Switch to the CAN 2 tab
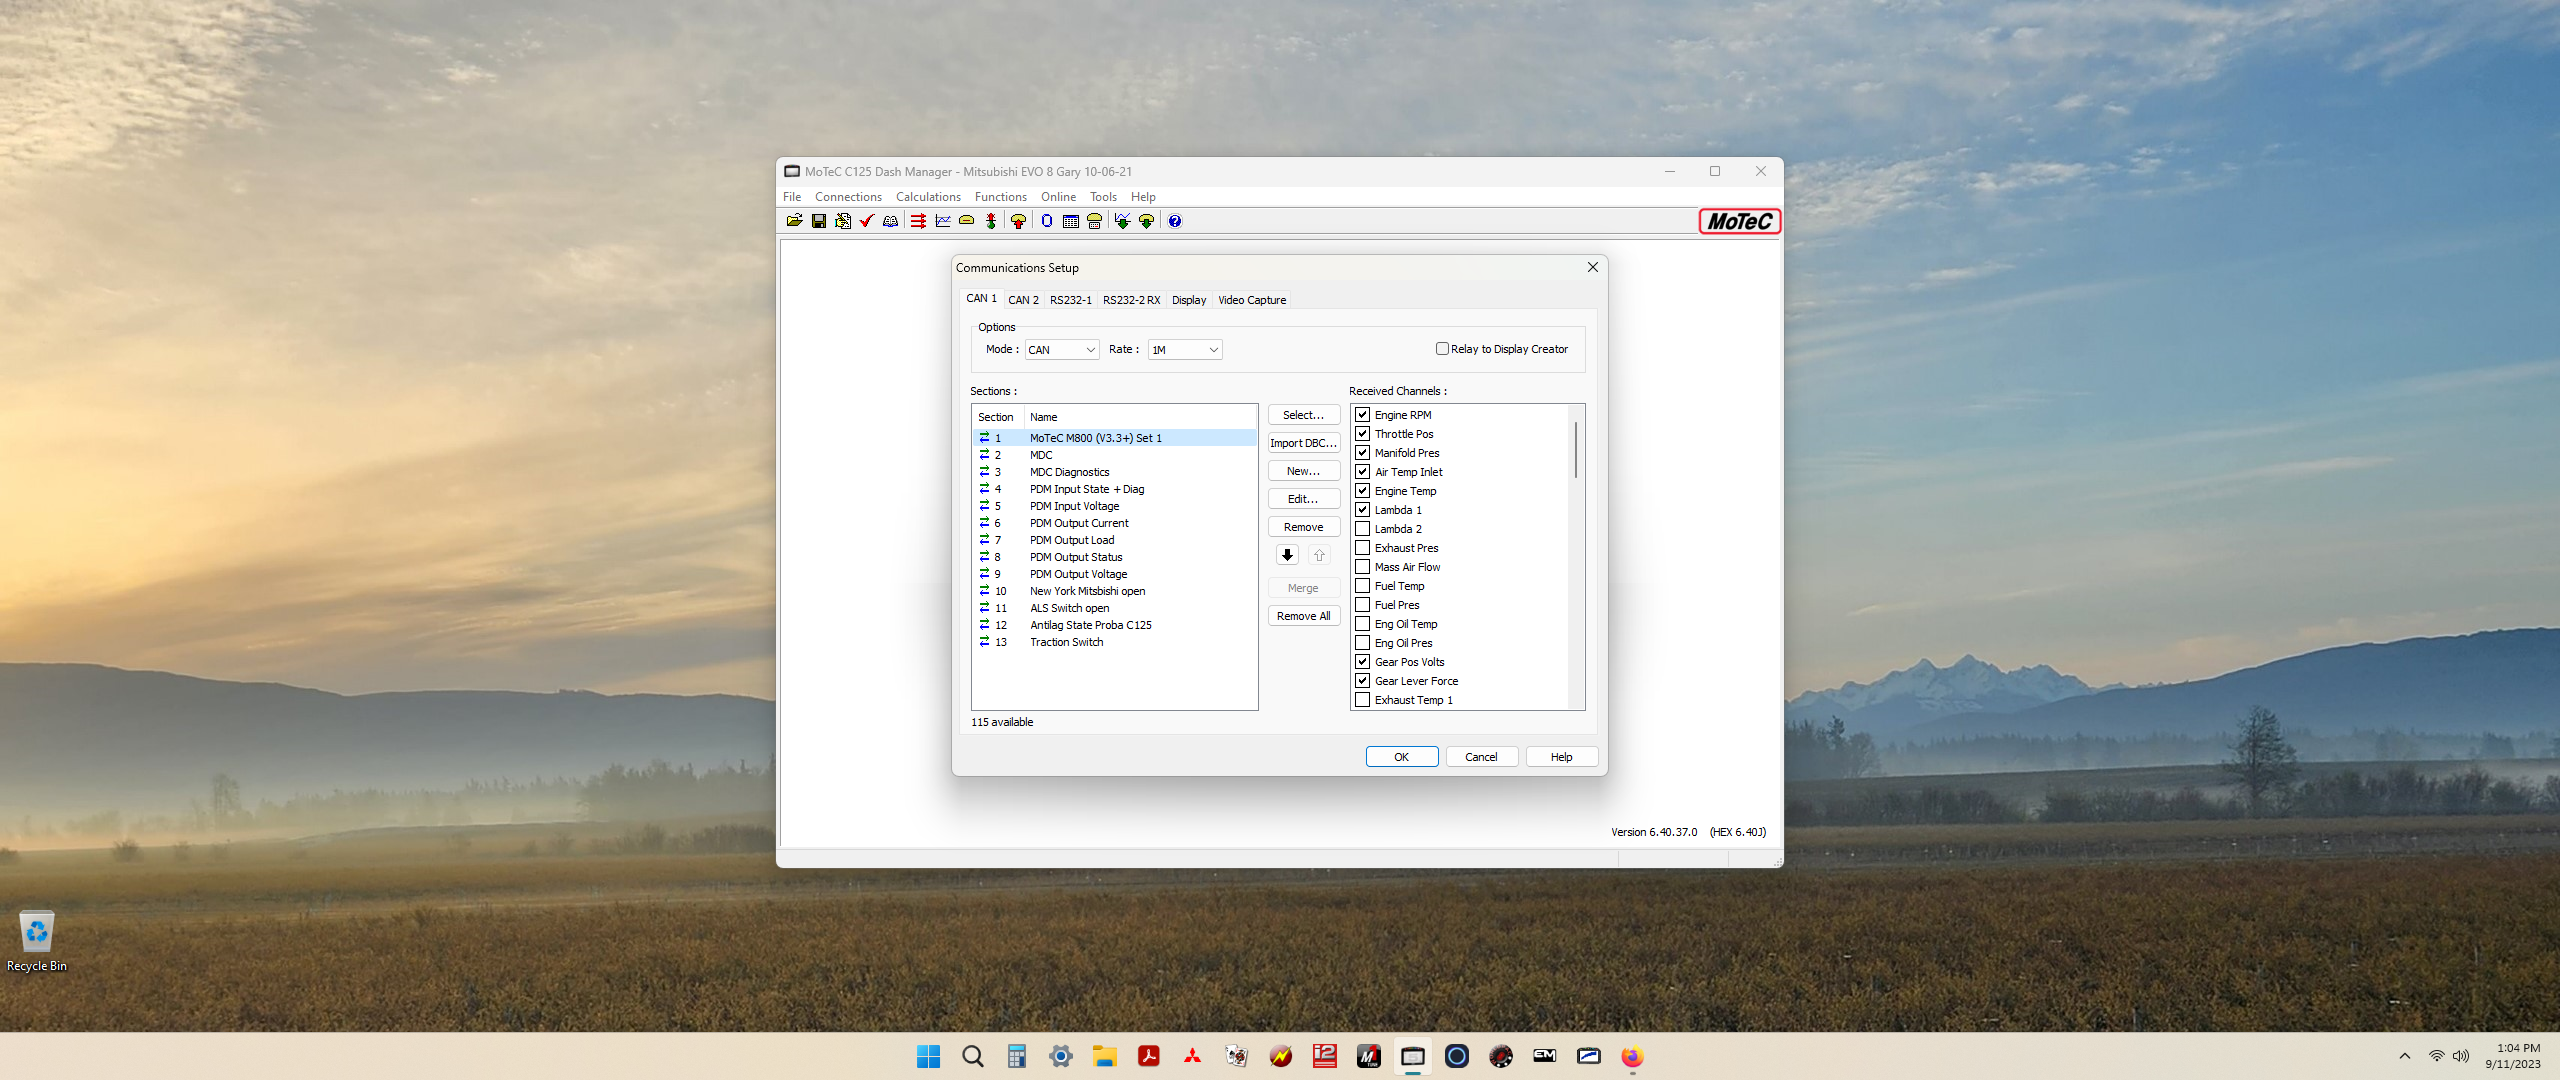The image size is (2560, 1080). 1023,300
